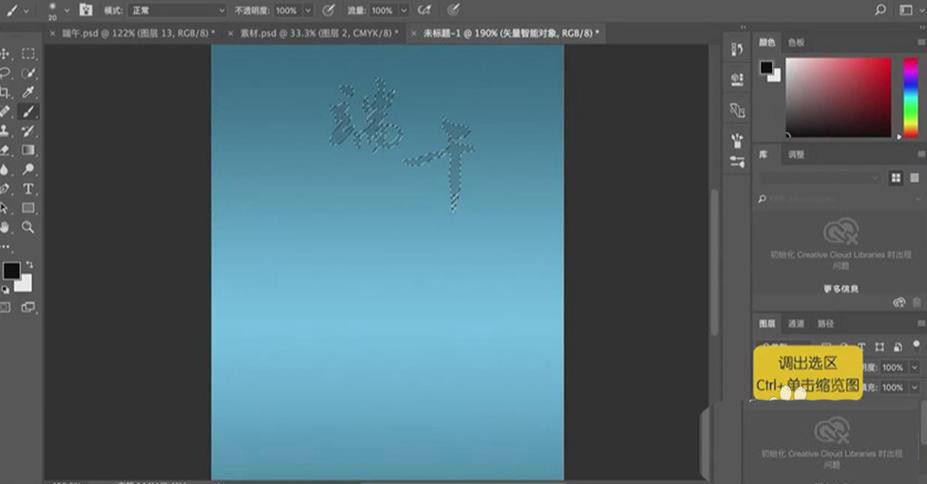Switch to the 素材.psd document tab
The height and width of the screenshot is (484, 927).
311,33
